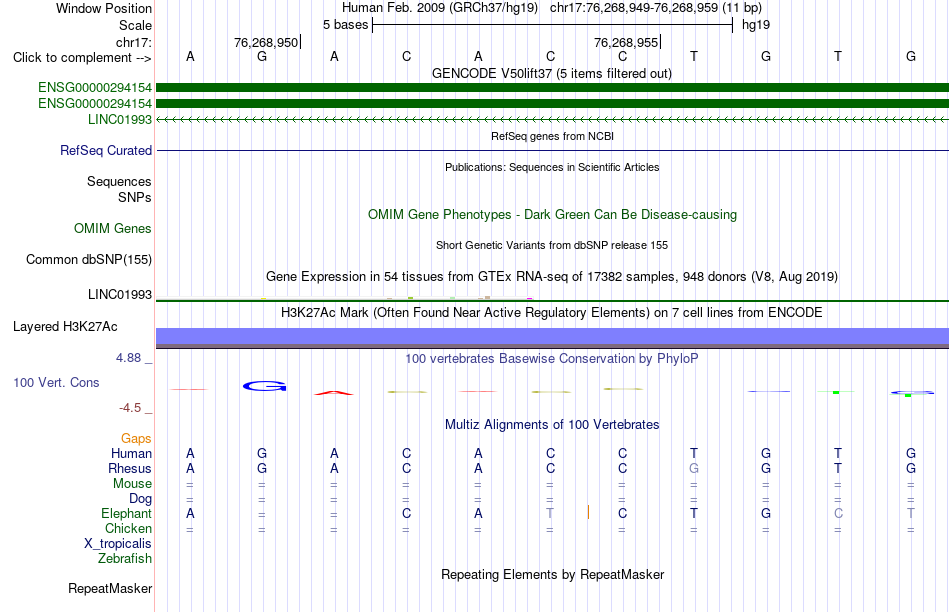Open the 'Layered H3K27Ac' track label
The image size is (950, 612).
click(x=65, y=327)
